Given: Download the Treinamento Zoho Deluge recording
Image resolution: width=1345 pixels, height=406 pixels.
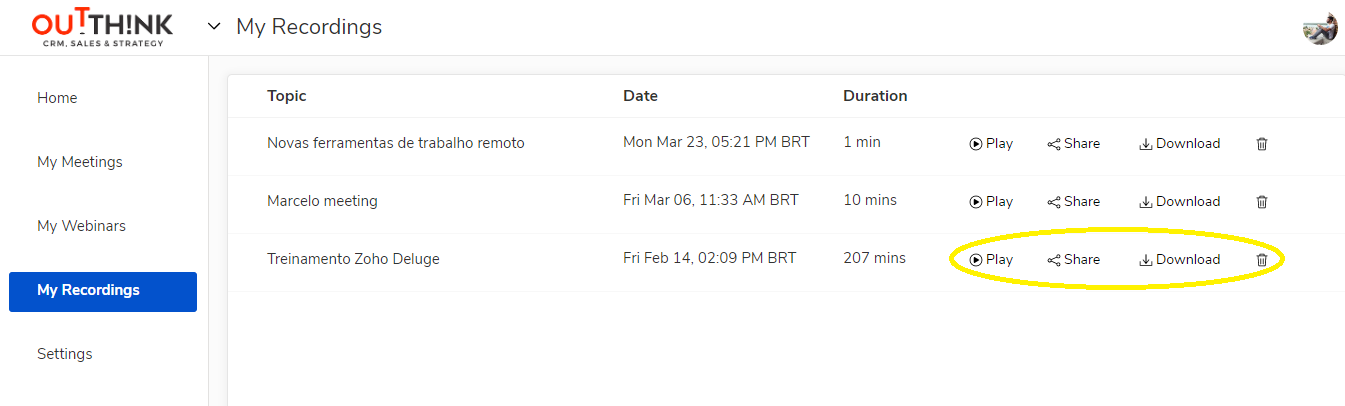Looking at the screenshot, I should point(1180,260).
